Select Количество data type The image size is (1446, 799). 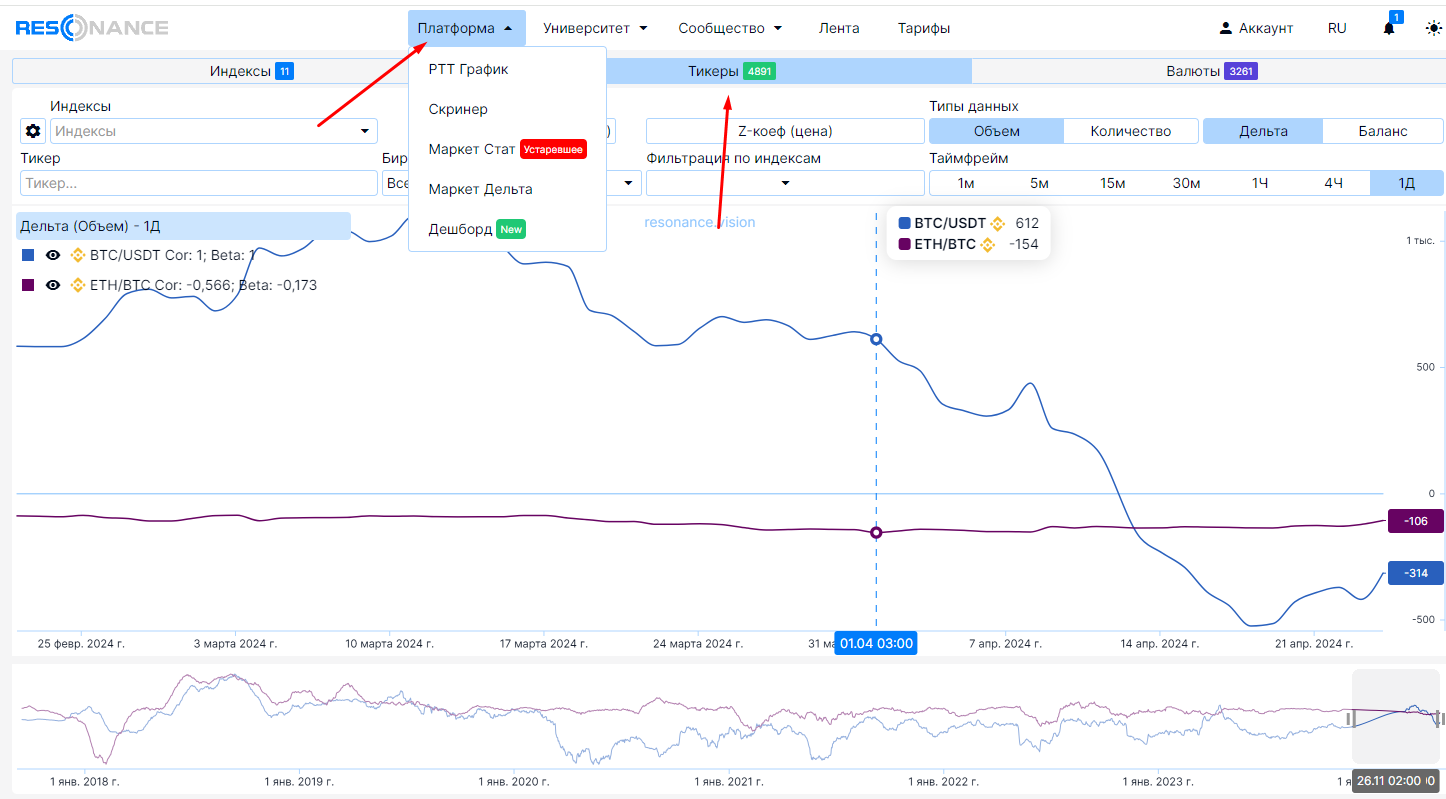click(x=1131, y=131)
